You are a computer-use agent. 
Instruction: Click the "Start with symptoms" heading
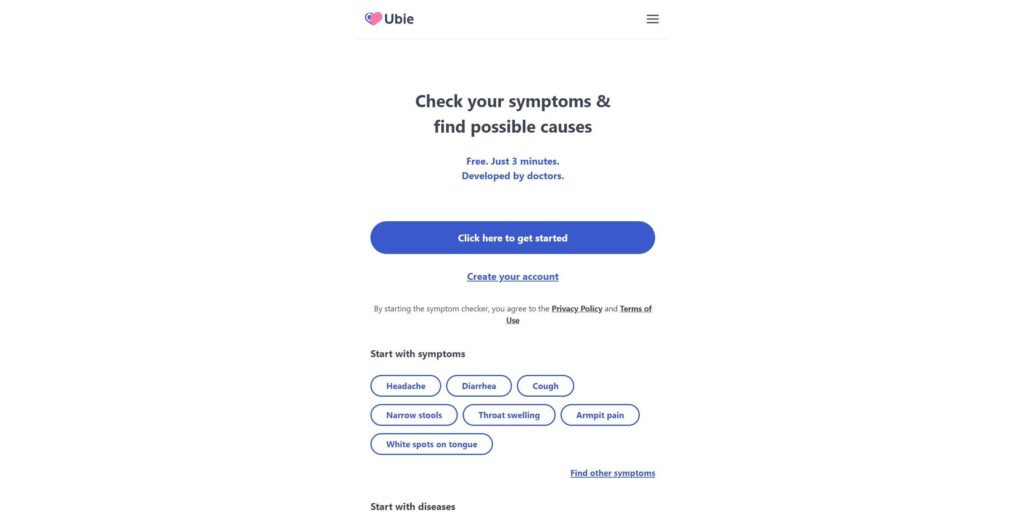coord(418,354)
